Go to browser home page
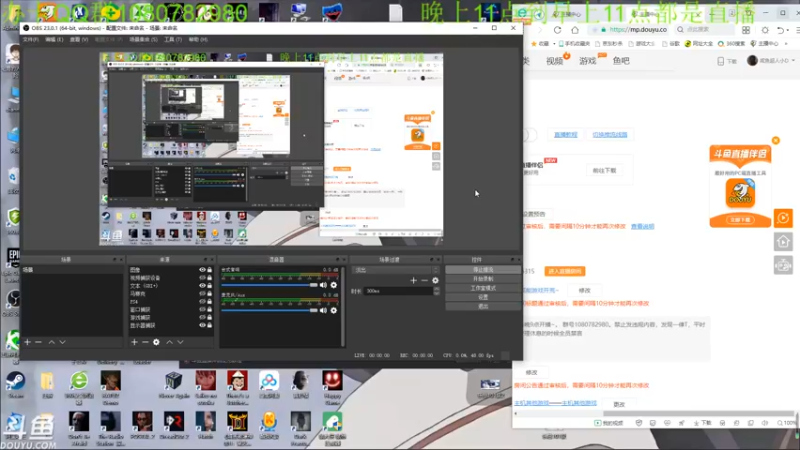Image resolution: width=800 pixels, height=450 pixels. coord(575,30)
